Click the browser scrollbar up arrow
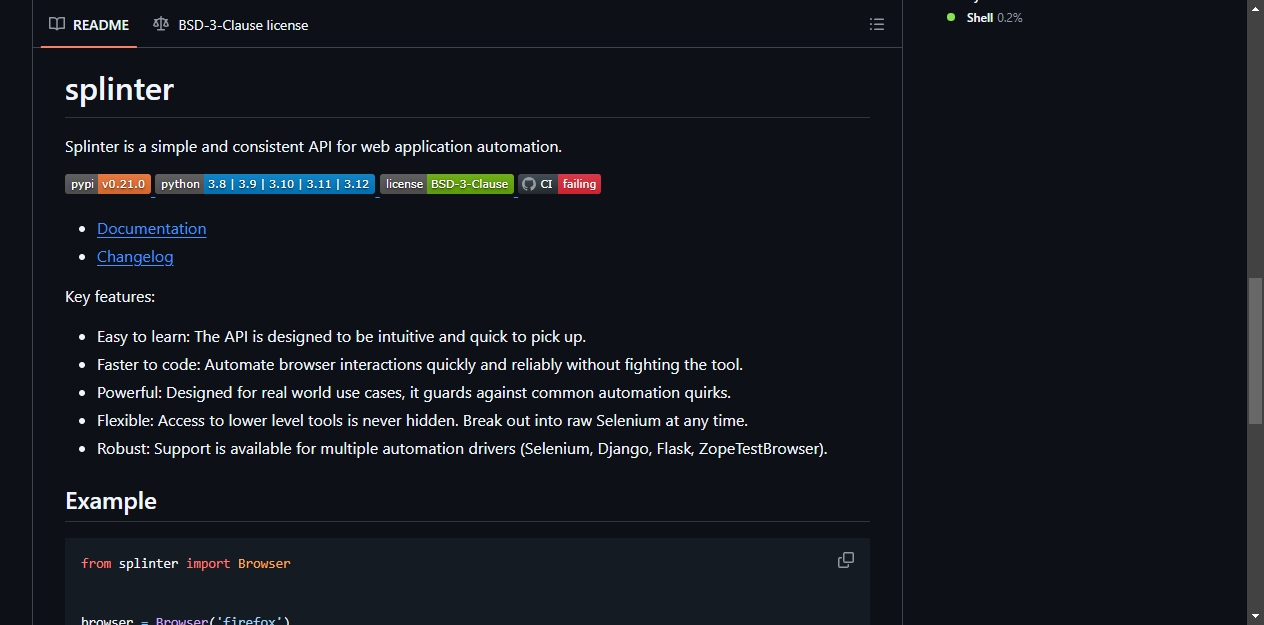Image resolution: width=1264 pixels, height=625 pixels. point(1255,8)
